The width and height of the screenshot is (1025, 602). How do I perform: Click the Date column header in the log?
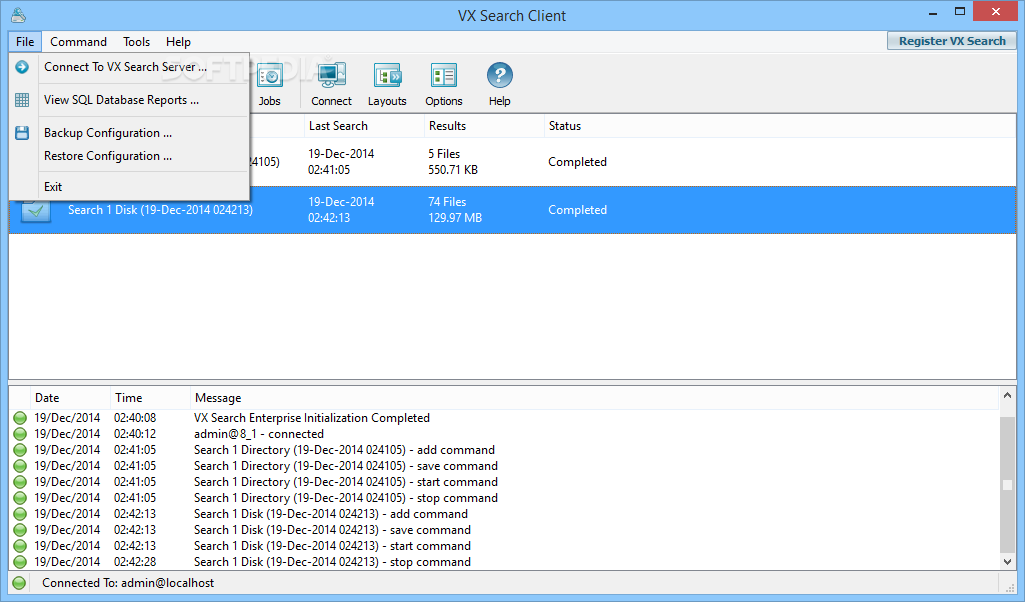click(x=71, y=398)
